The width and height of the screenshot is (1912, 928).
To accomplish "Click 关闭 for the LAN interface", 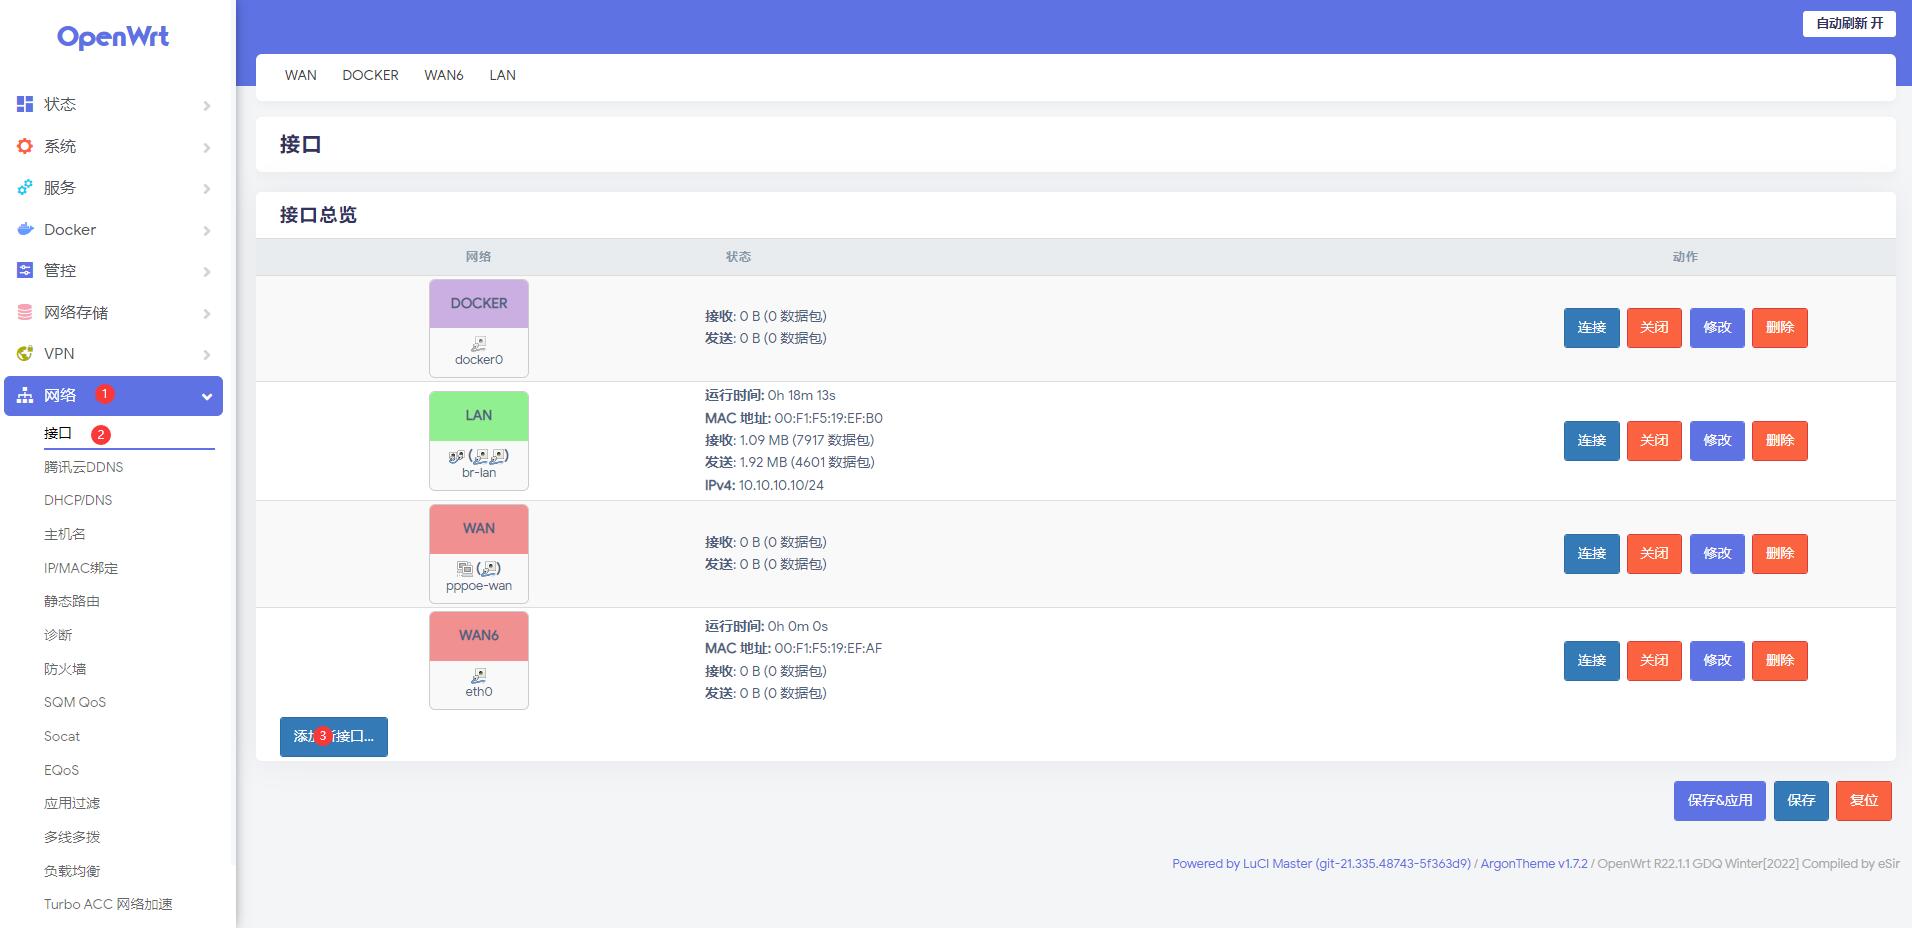I will 1654,441.
